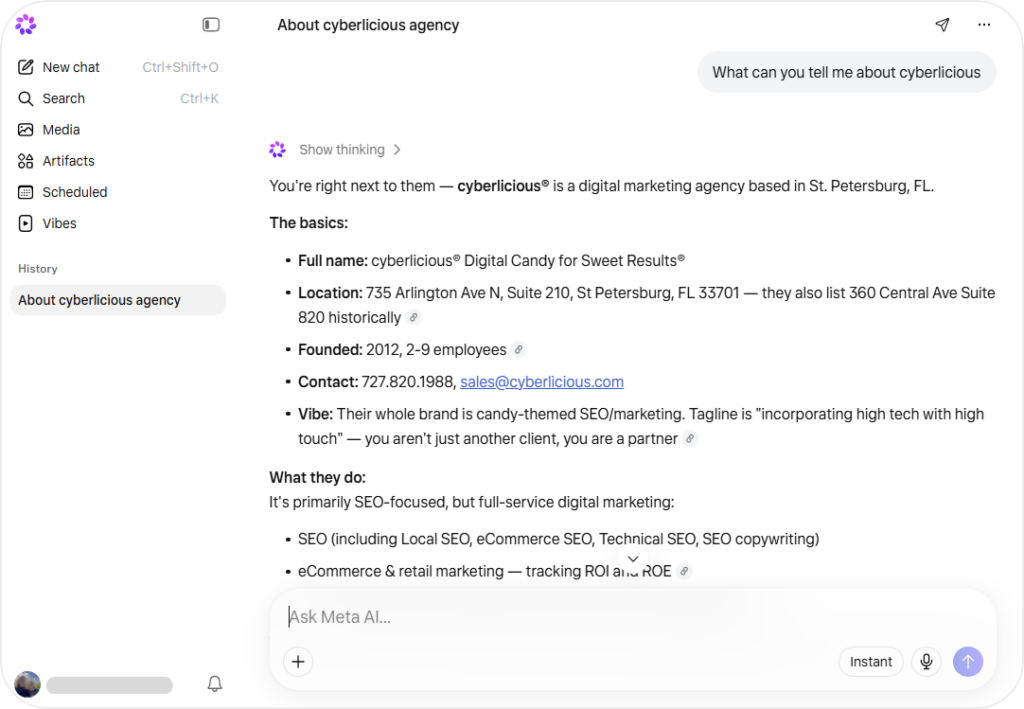This screenshot has width=1024, height=709.
Task: Click the Vibes play icon
Action: click(x=25, y=223)
